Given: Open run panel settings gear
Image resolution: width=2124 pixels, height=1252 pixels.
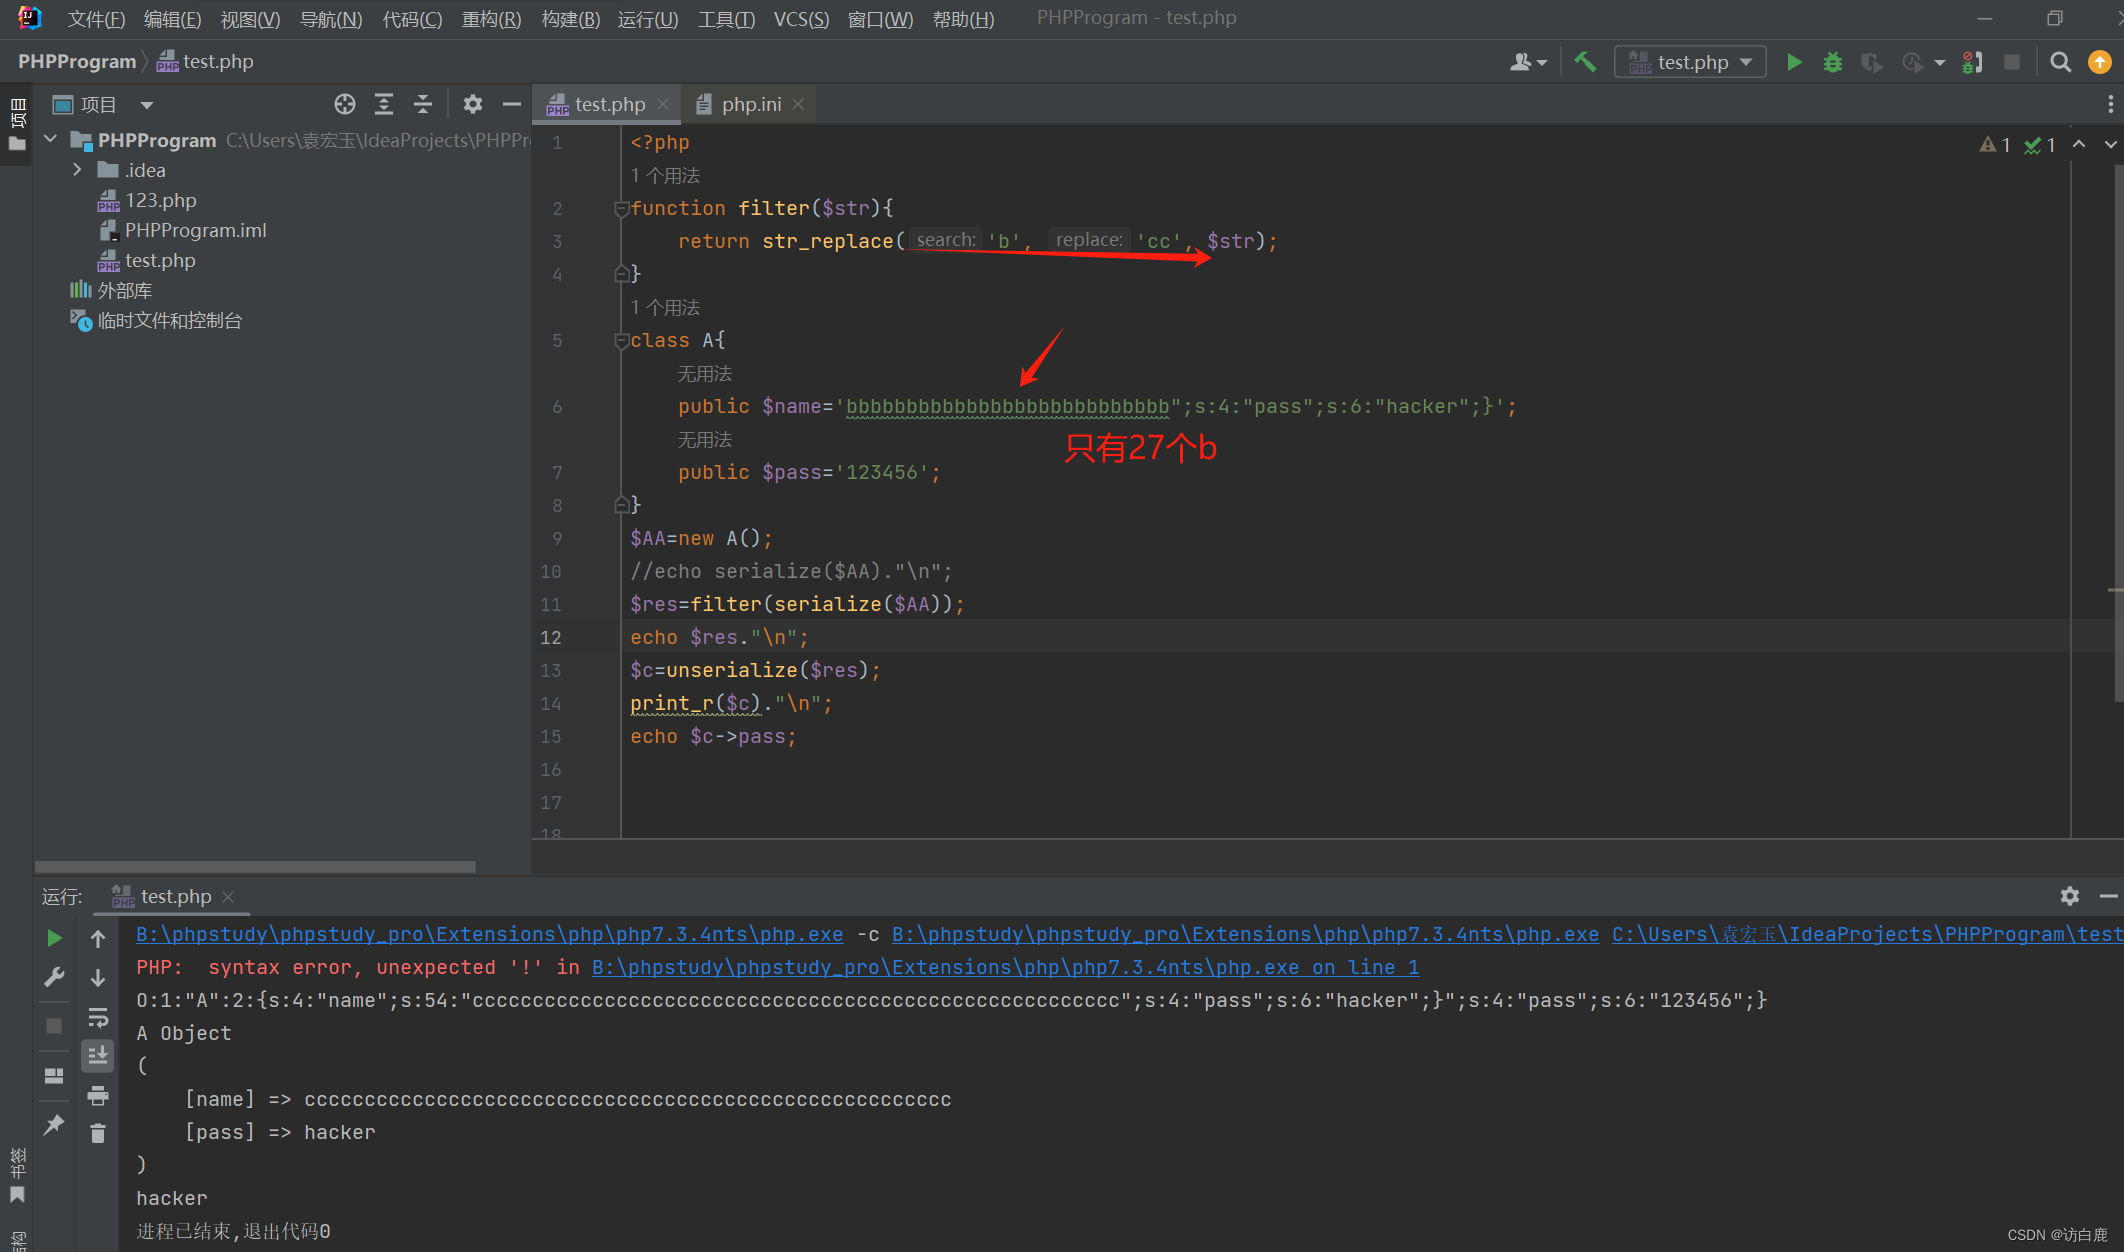Looking at the screenshot, I should [x=2069, y=896].
